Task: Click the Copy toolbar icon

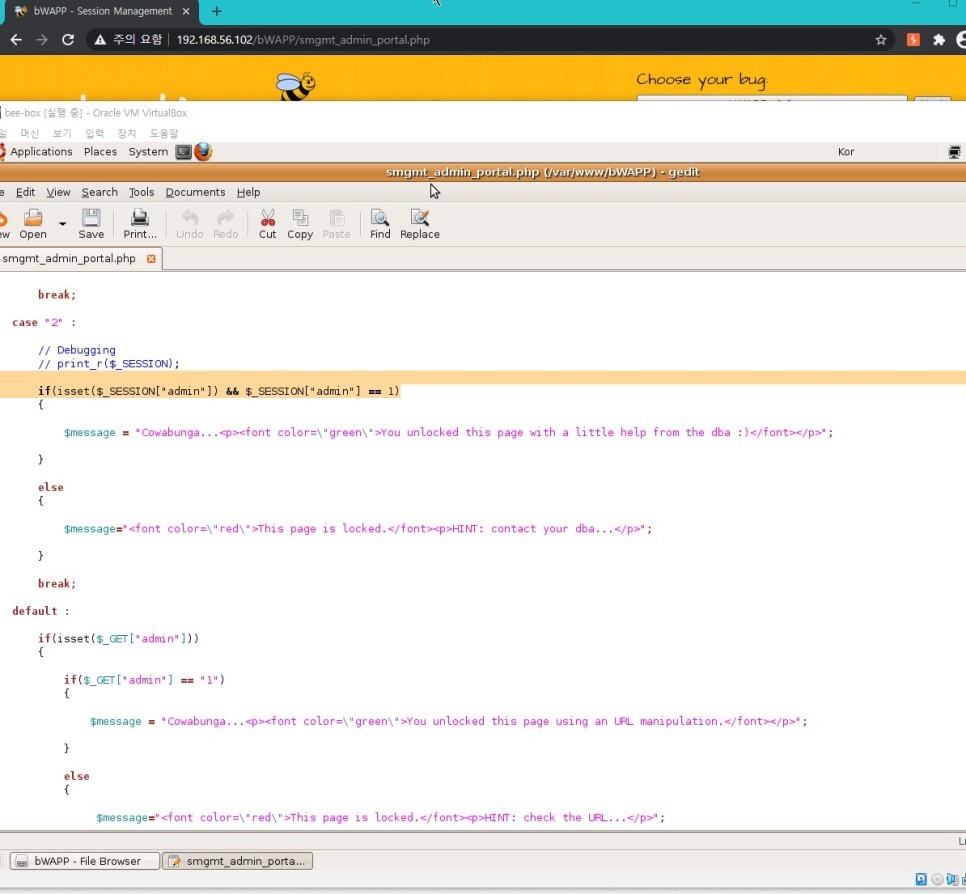Action: click(300, 224)
